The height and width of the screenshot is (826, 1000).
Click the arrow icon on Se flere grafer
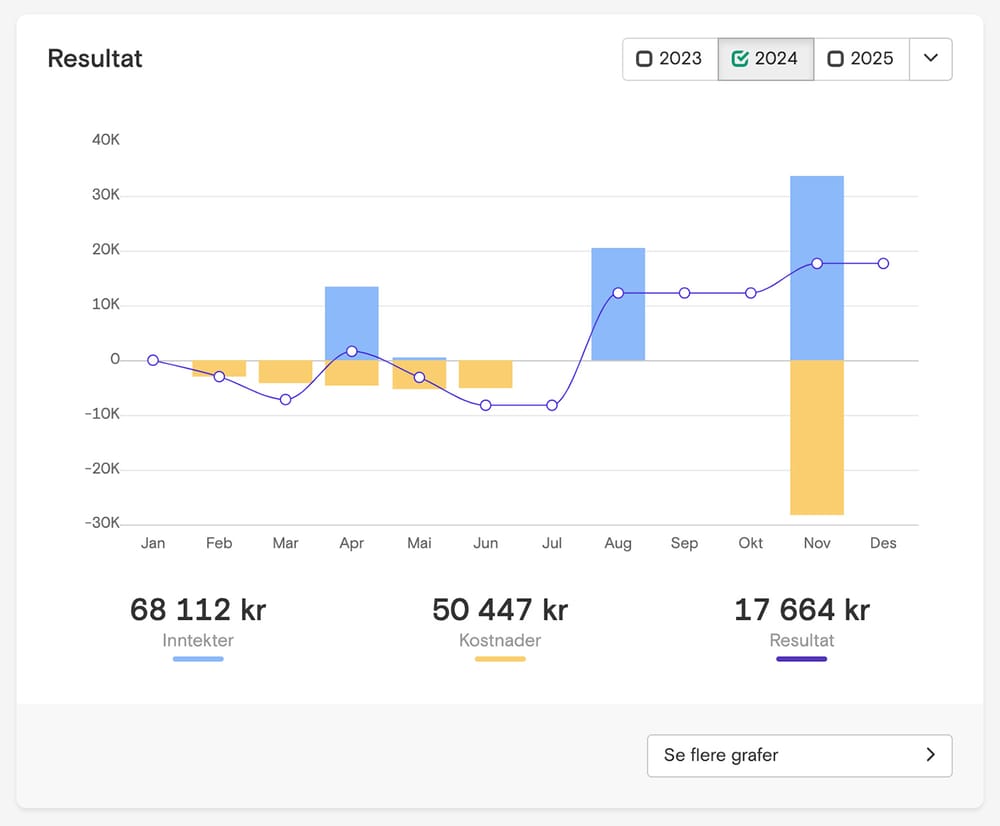[930, 755]
